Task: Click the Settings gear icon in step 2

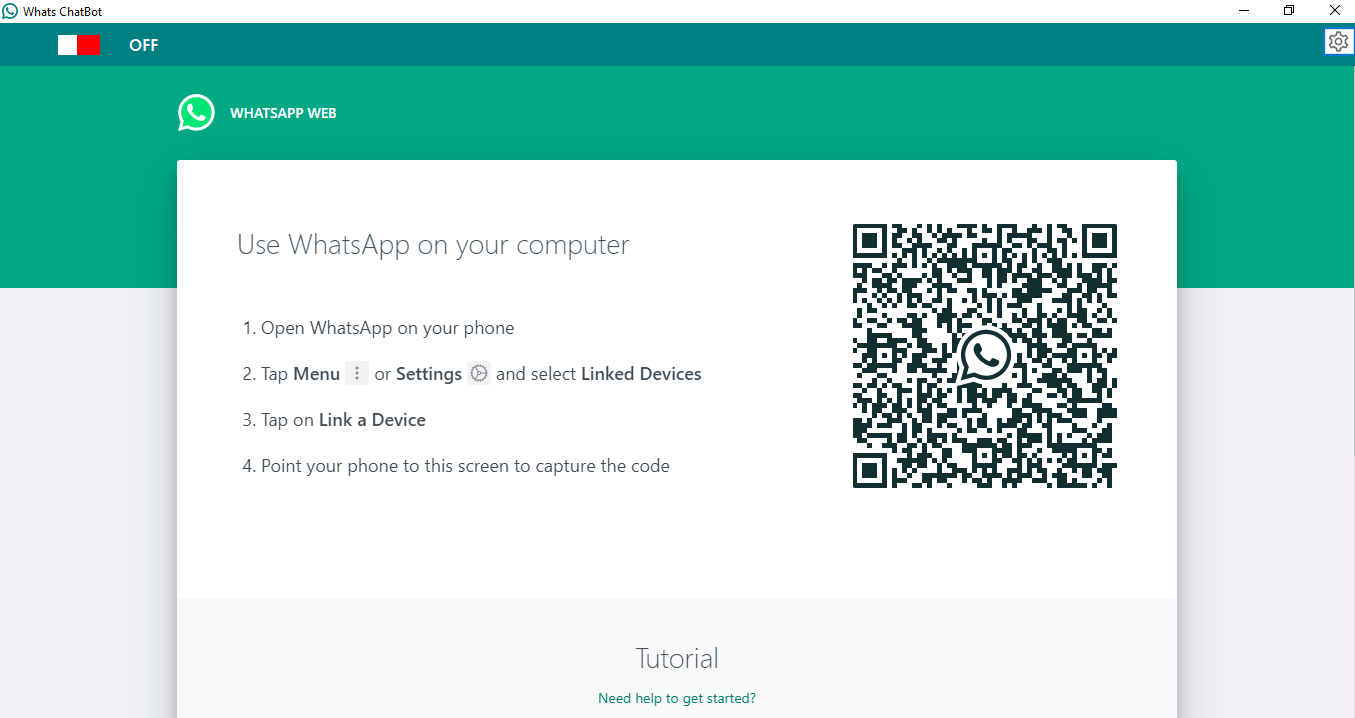Action: point(479,373)
